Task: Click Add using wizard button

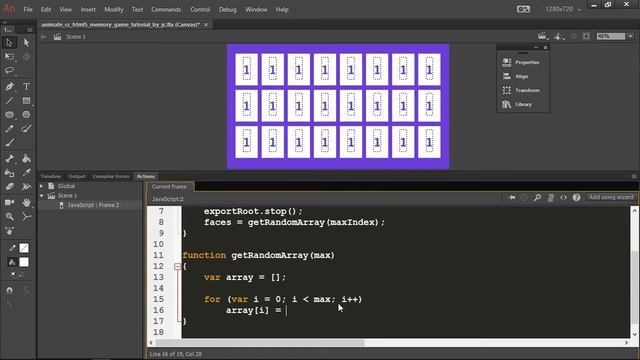Action: pos(611,197)
